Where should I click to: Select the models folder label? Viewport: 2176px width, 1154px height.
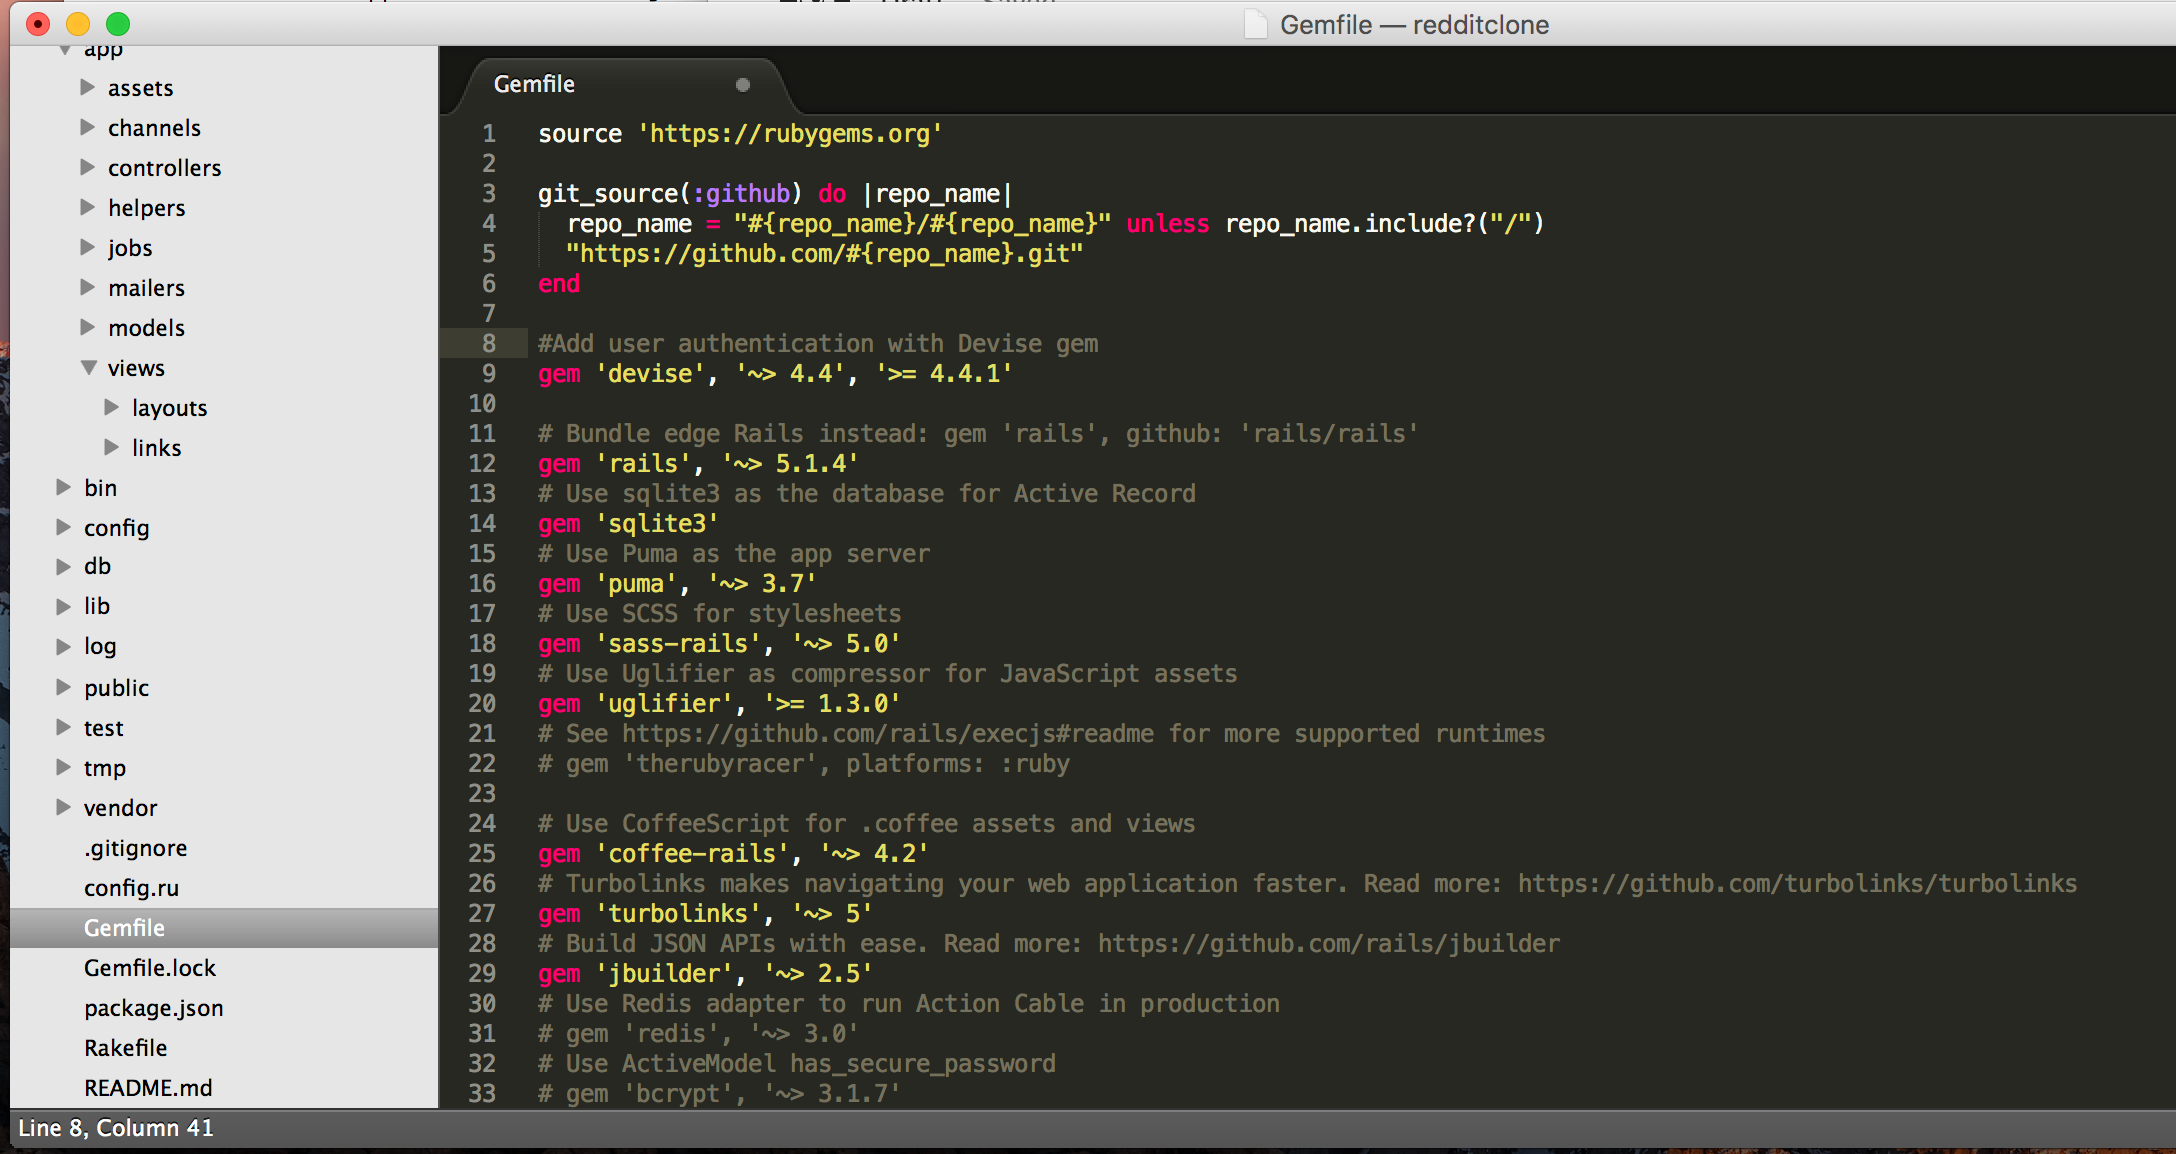coord(146,328)
